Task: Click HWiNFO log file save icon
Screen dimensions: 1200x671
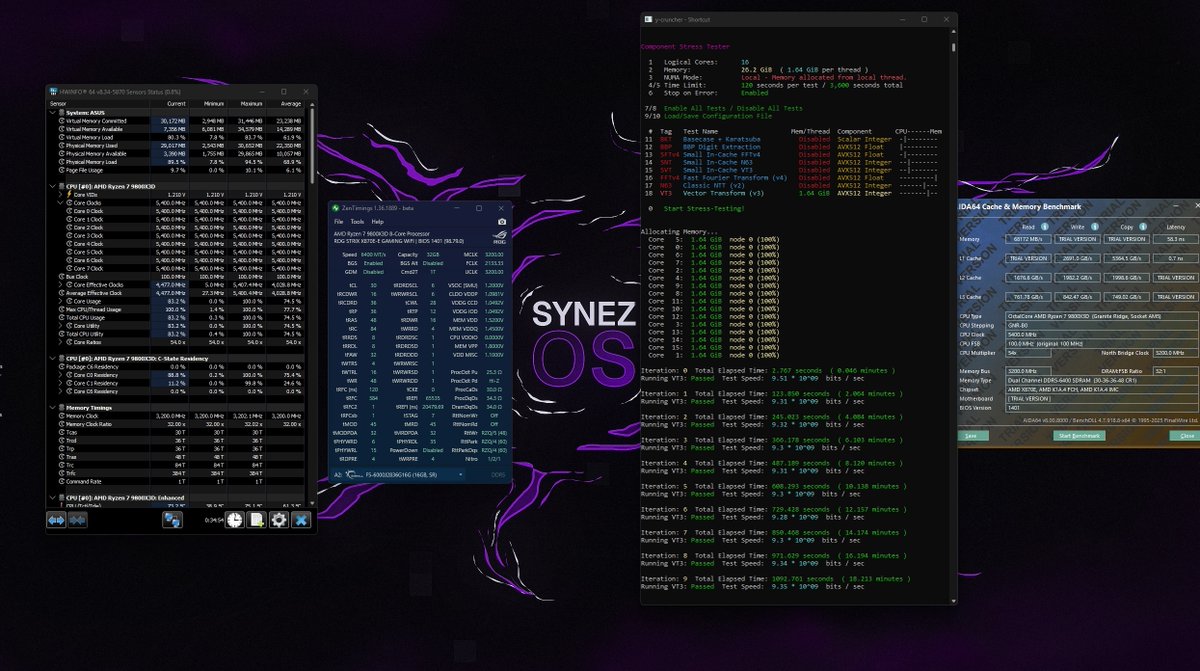Action: pos(256,521)
